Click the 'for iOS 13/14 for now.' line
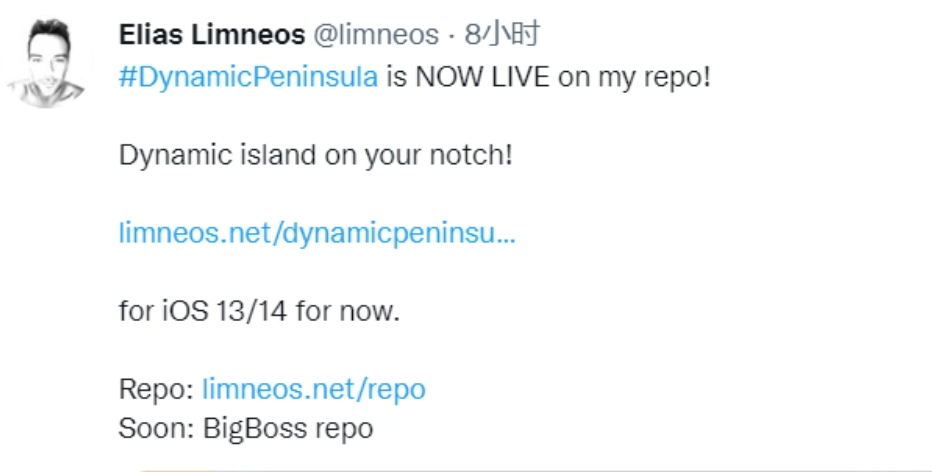This screenshot has width=932, height=472. click(x=259, y=311)
